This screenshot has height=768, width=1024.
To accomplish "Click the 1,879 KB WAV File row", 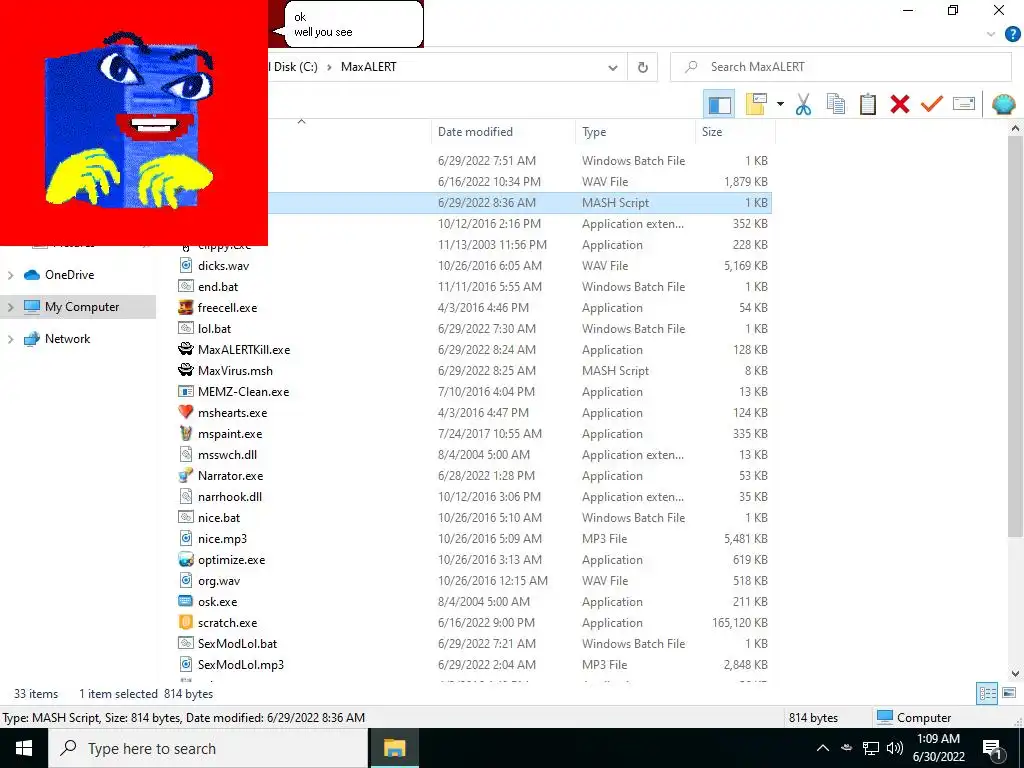I will 519,182.
